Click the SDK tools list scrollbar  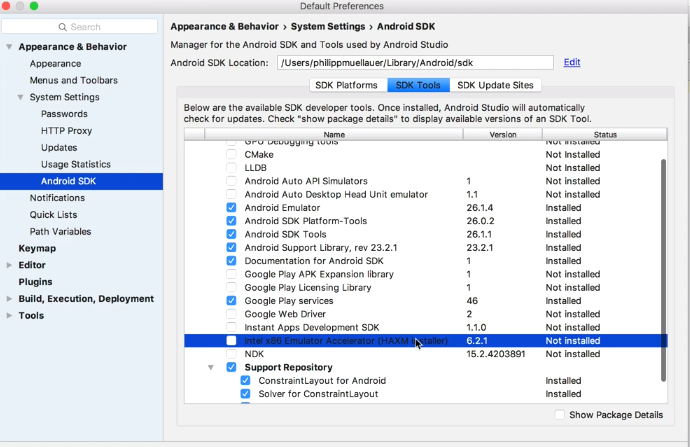coord(663,270)
